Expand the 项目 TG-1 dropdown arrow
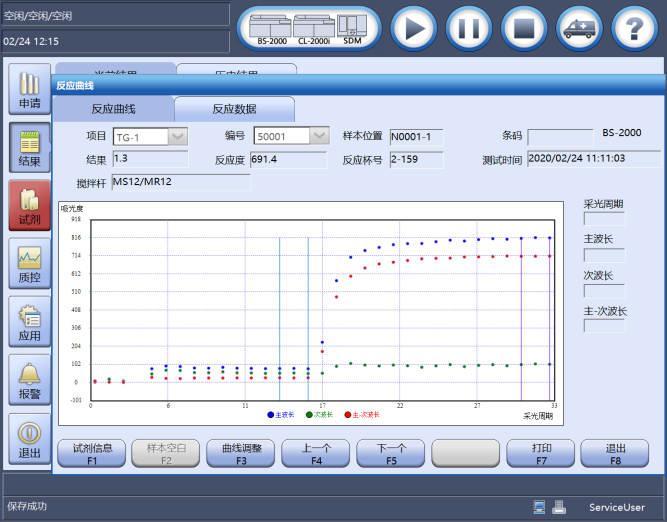The height and width of the screenshot is (522, 667). 178,137
